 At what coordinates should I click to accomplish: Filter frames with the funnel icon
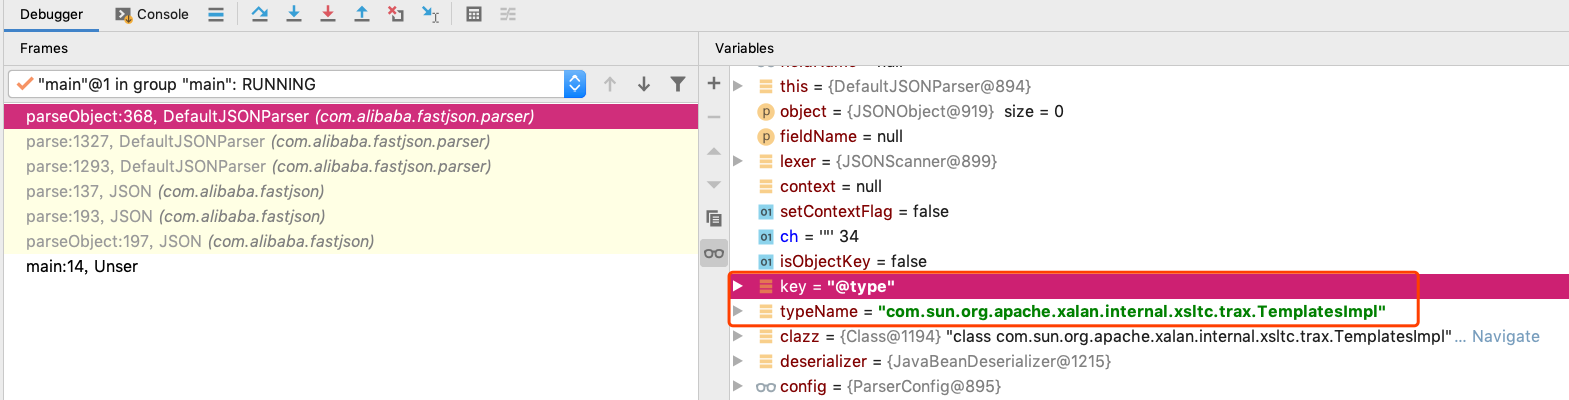coord(678,84)
